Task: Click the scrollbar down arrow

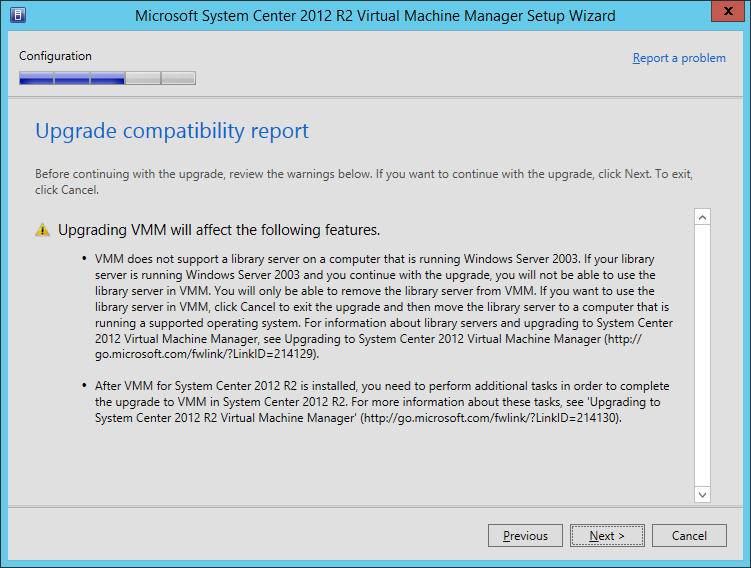Action: pyautogui.click(x=702, y=495)
